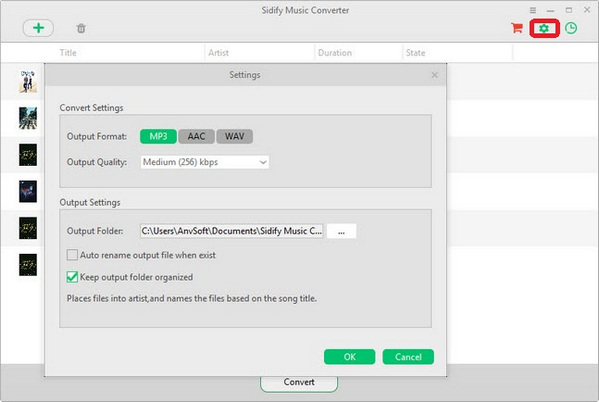The width and height of the screenshot is (599, 402).
Task: Enable Auto rename output file when exist
Action: coord(72,255)
